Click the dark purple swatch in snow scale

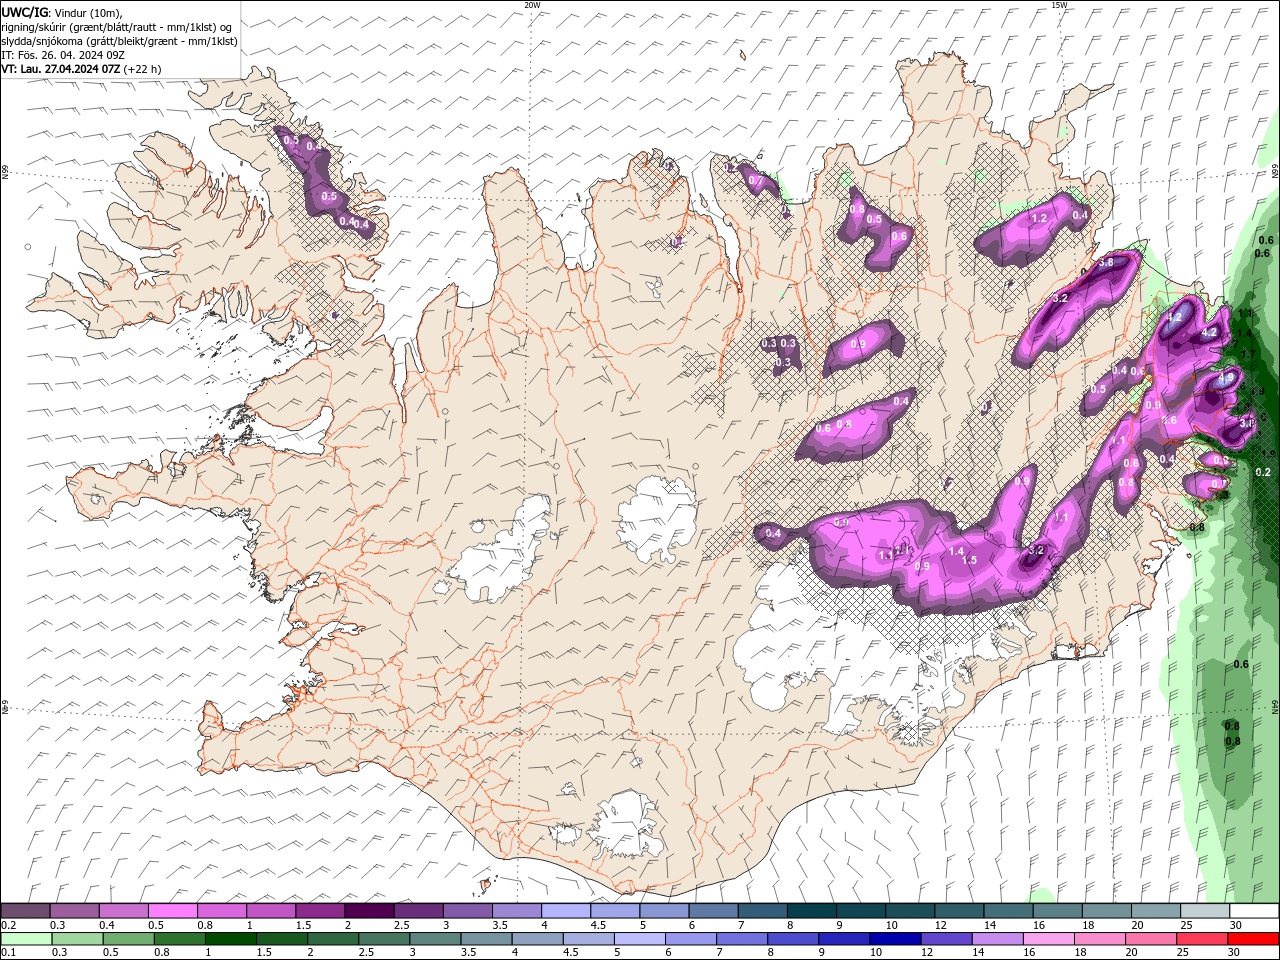tap(369, 911)
